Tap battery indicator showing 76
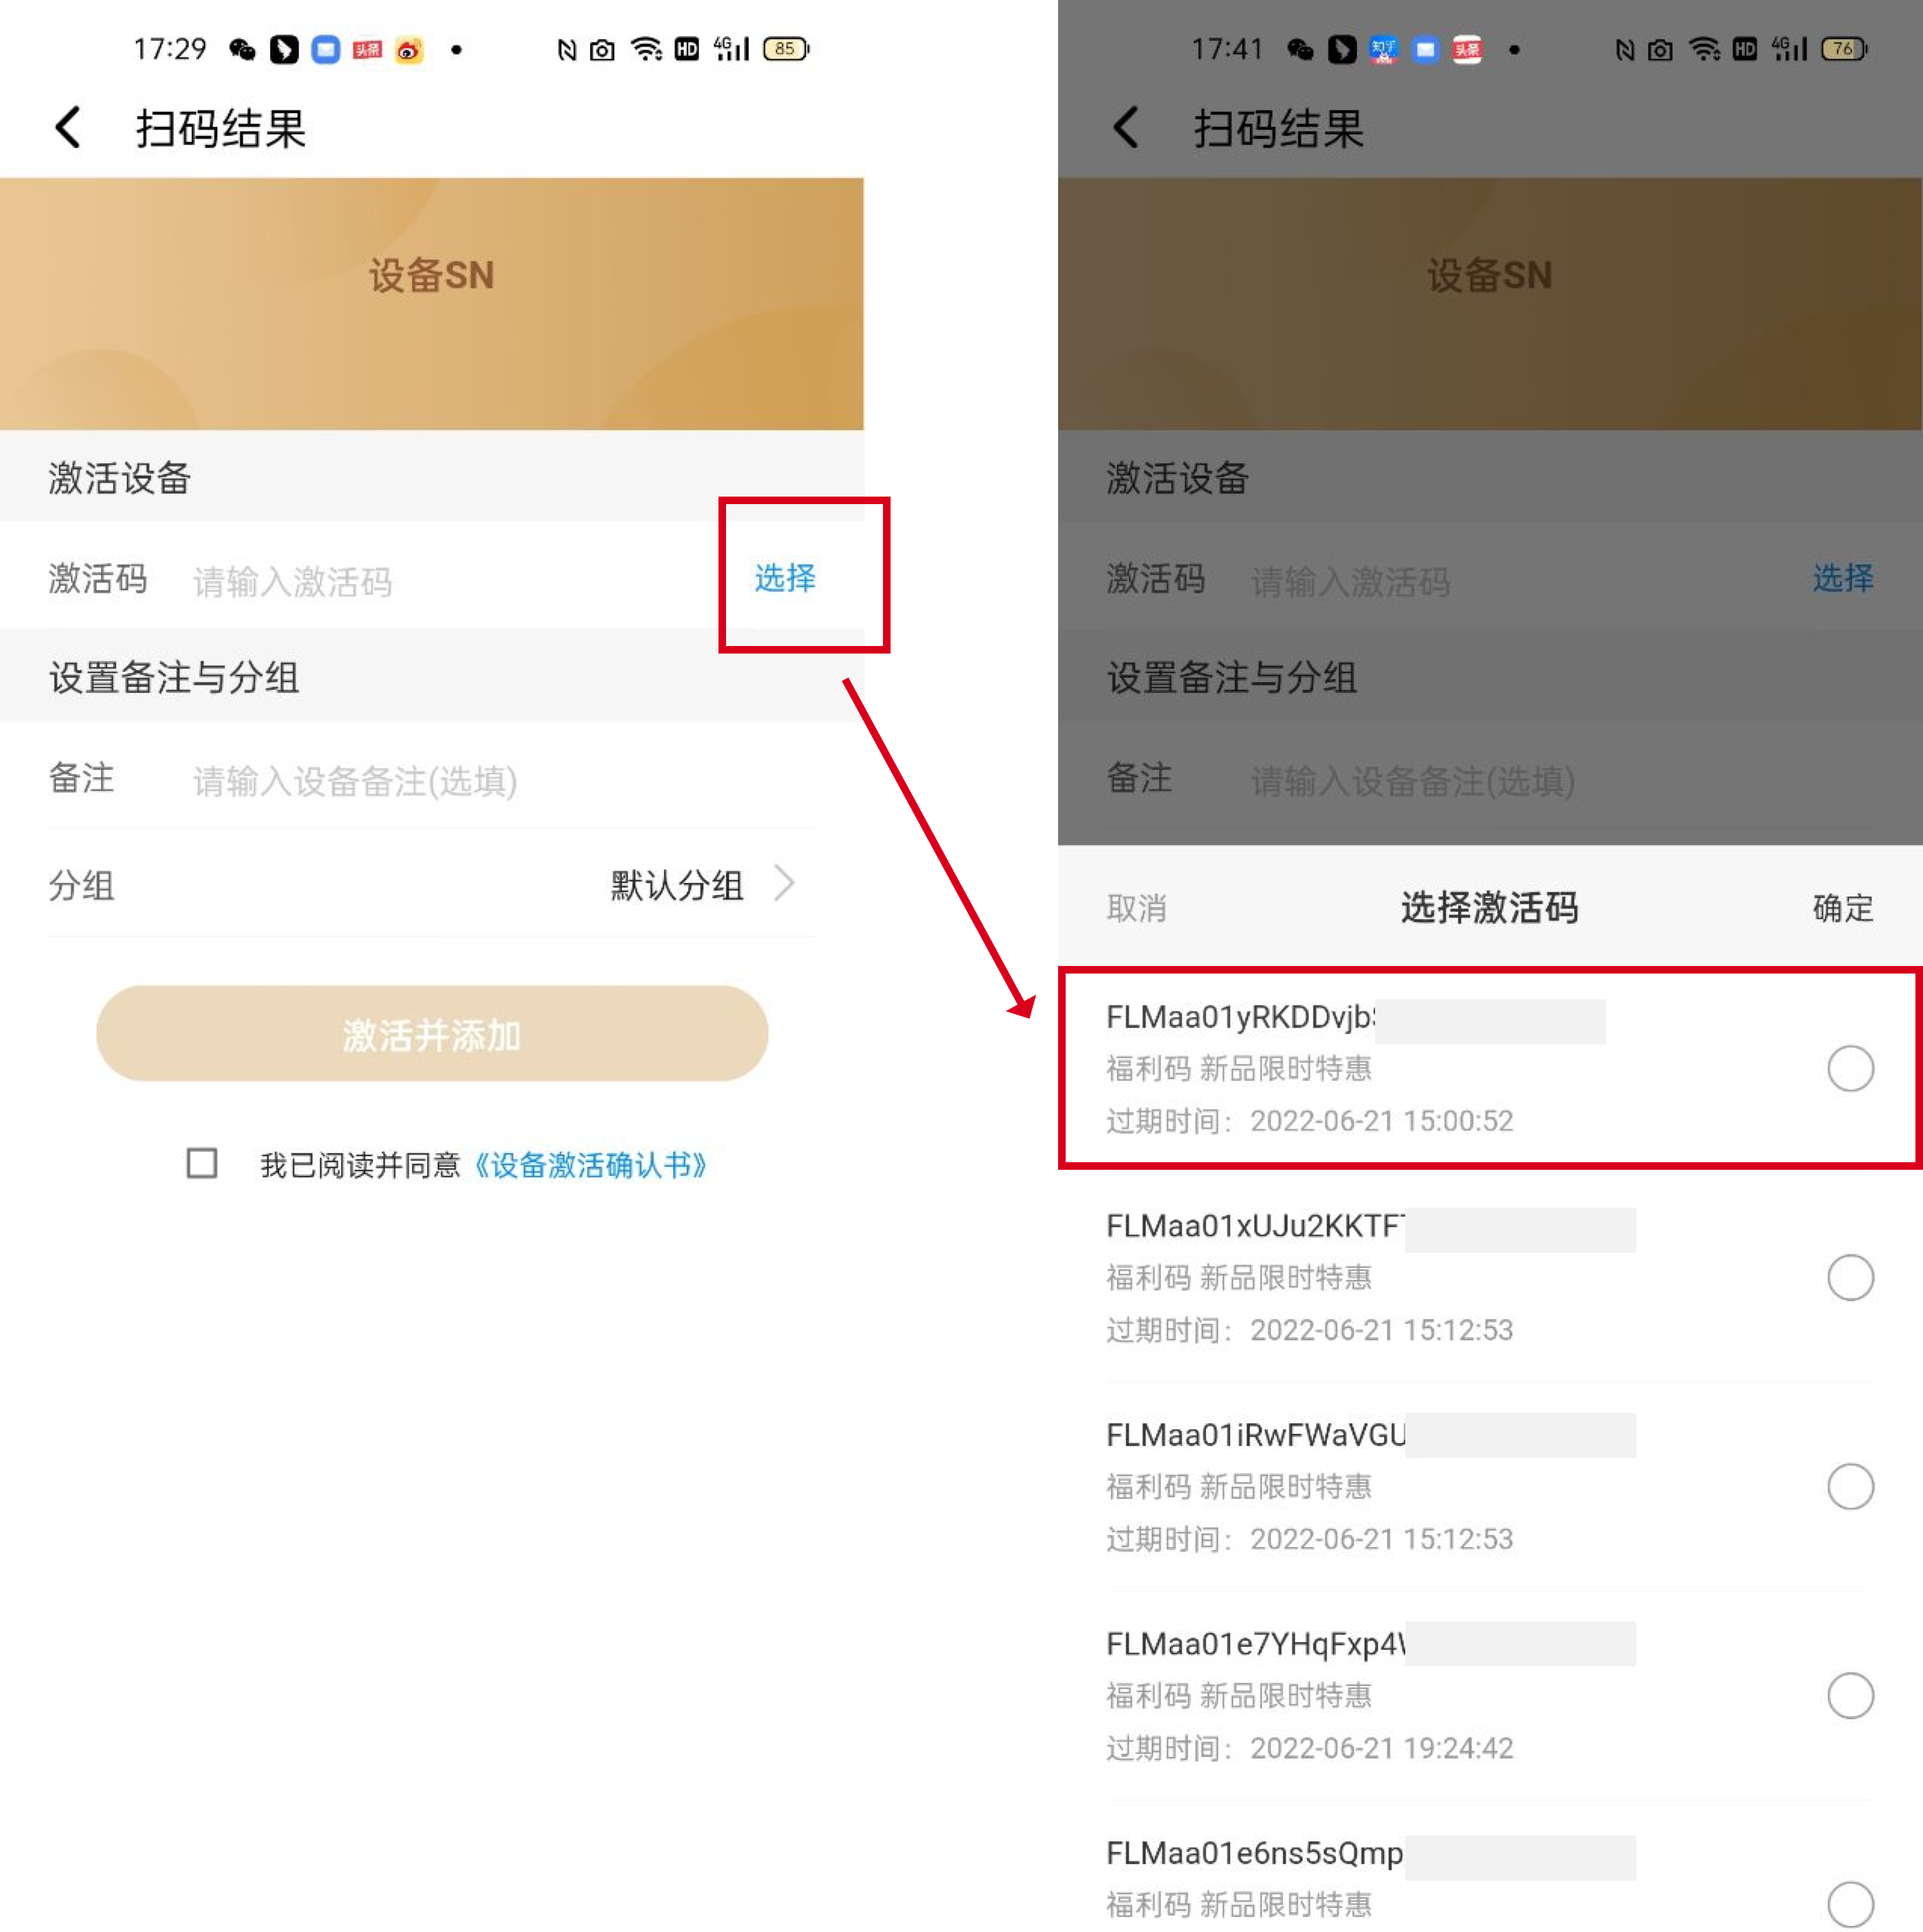The image size is (1923, 1932). [x=1844, y=48]
